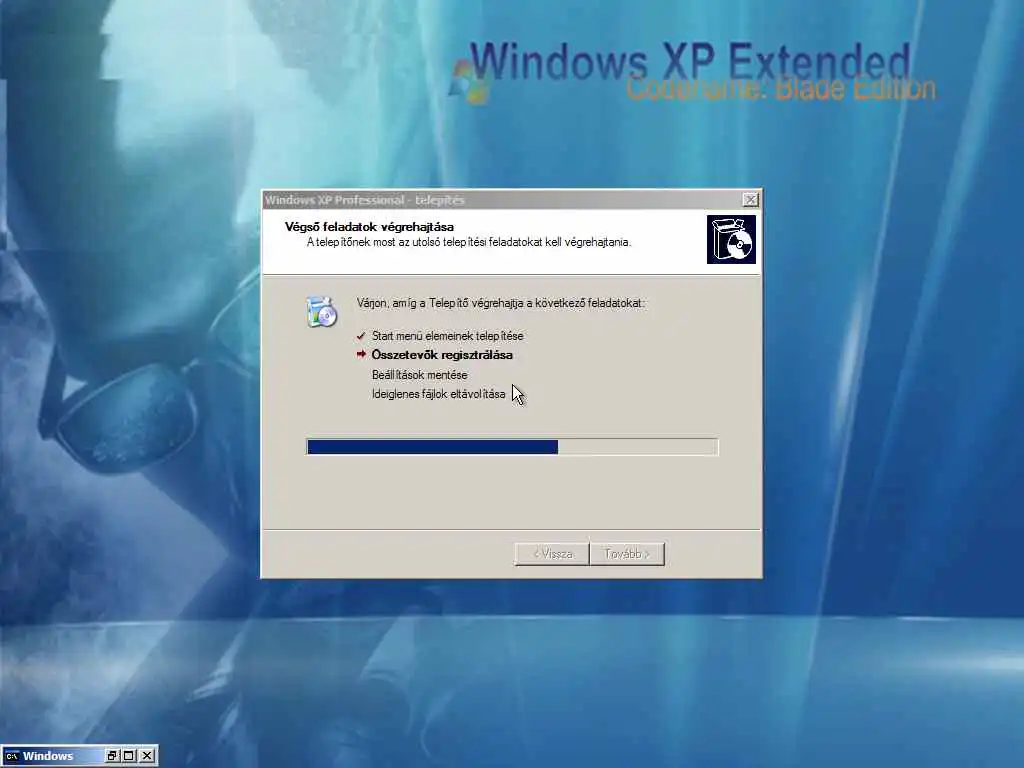This screenshot has height=768, width=1024.
Task: Select the text 'Összetevők regisztrálása'
Action: coord(442,355)
